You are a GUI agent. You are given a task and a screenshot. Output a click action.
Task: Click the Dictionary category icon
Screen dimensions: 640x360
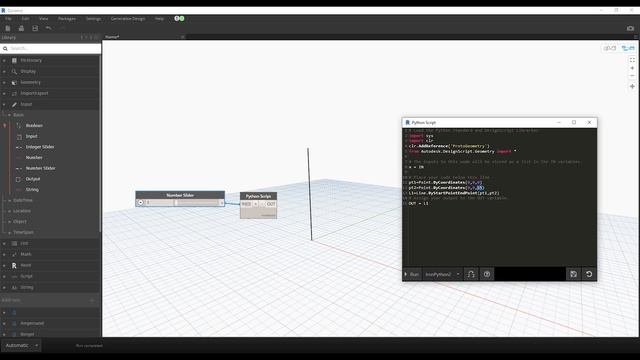(14, 60)
